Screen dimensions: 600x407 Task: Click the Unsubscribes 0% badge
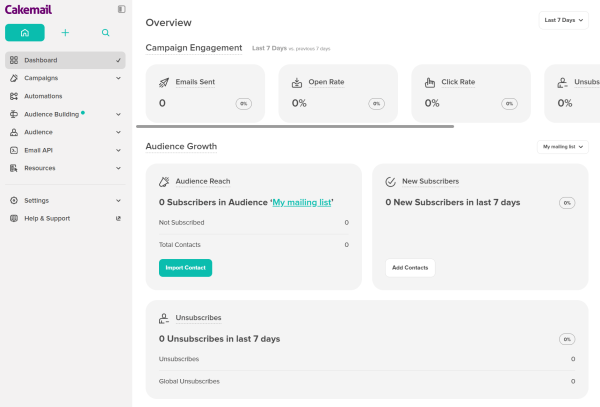[567, 339]
